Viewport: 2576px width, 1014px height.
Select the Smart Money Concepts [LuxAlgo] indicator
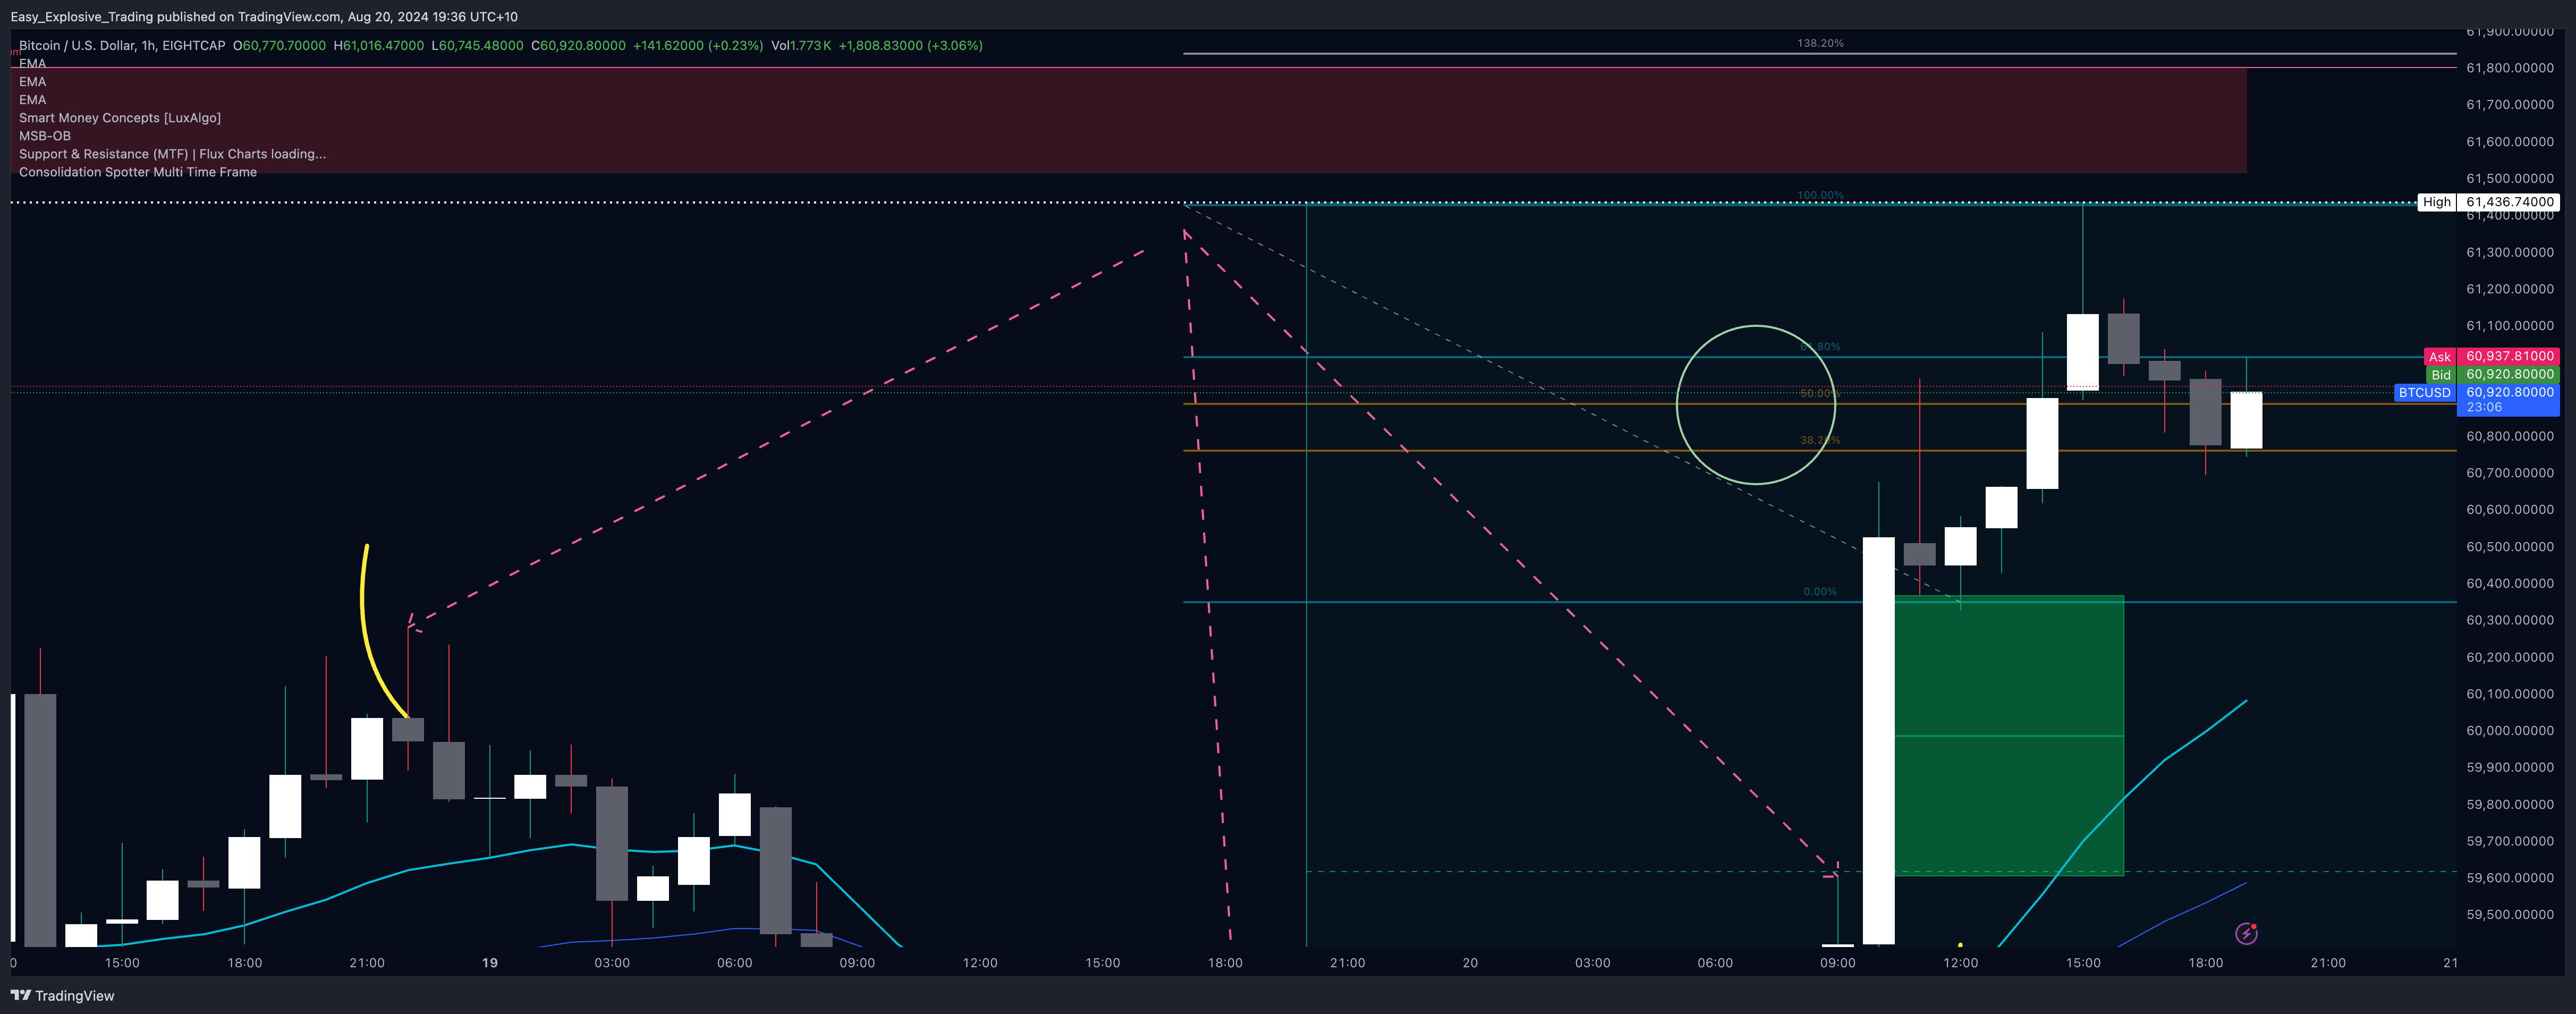tap(120, 118)
